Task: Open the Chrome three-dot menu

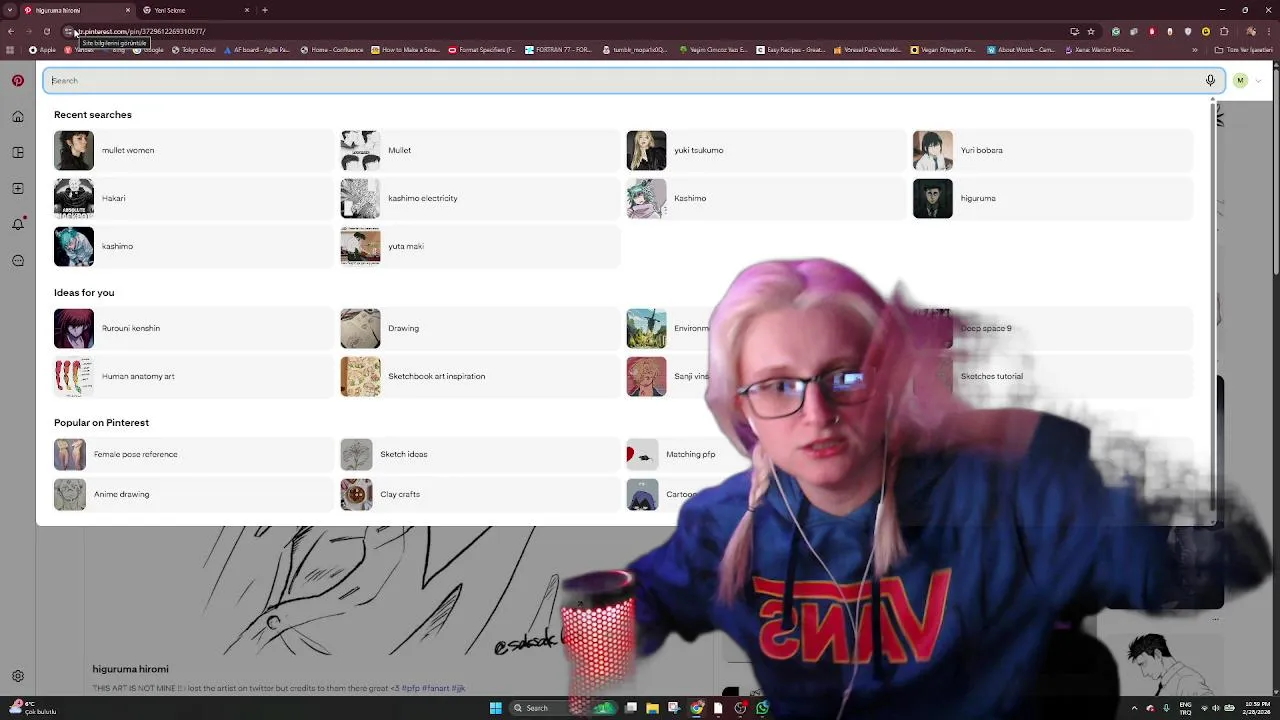Action: (1268, 31)
